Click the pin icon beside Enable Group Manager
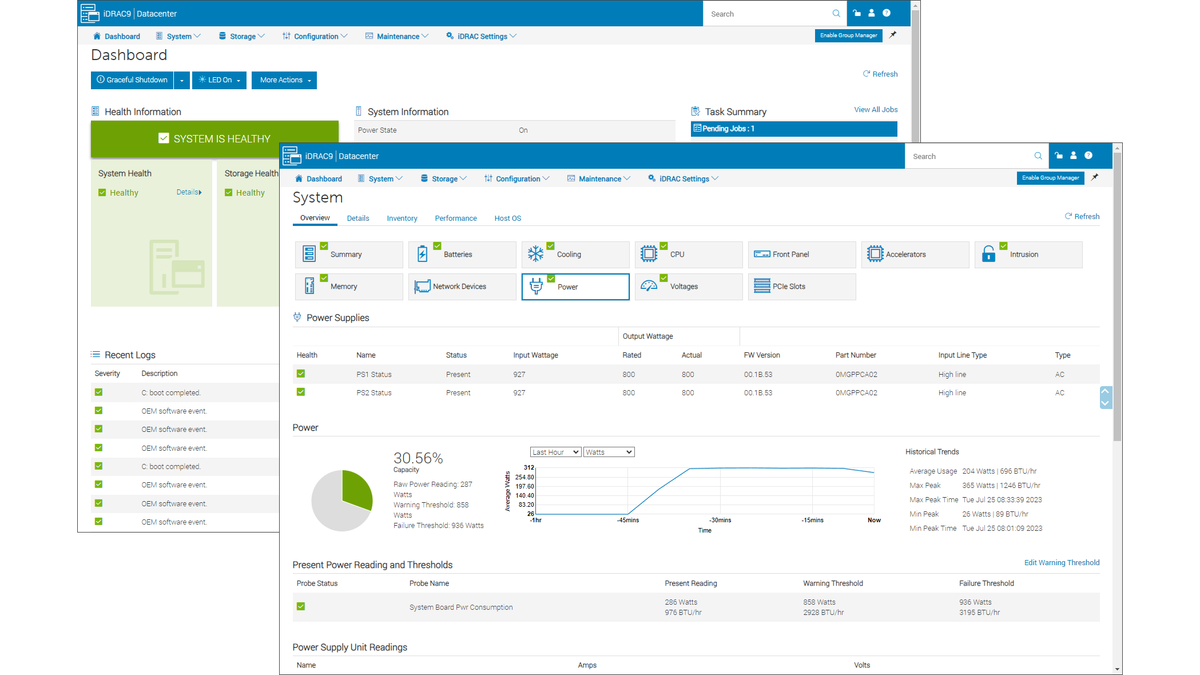Viewport: 1200px width, 675px height. [1095, 178]
